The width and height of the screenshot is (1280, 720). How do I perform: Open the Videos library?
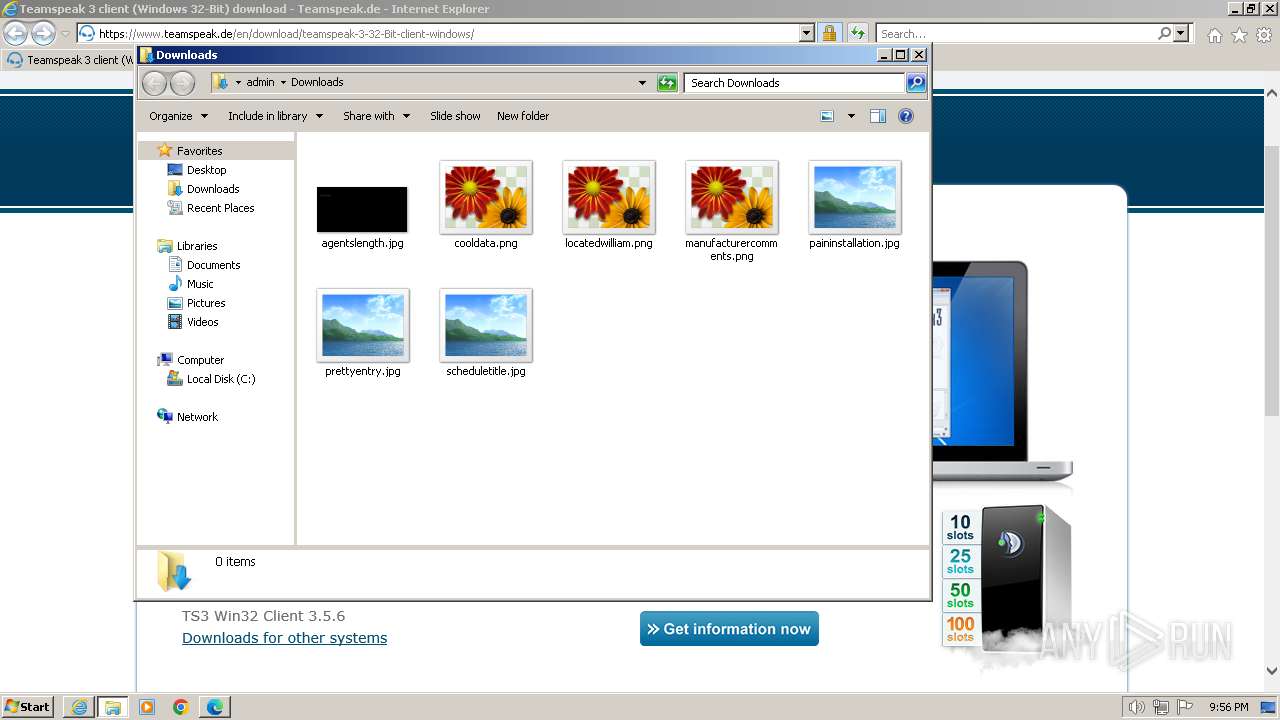coord(202,322)
